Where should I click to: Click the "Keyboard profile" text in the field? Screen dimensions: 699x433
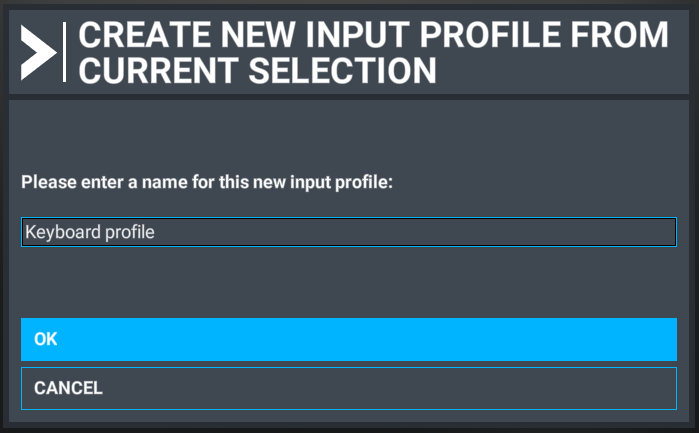(90, 232)
